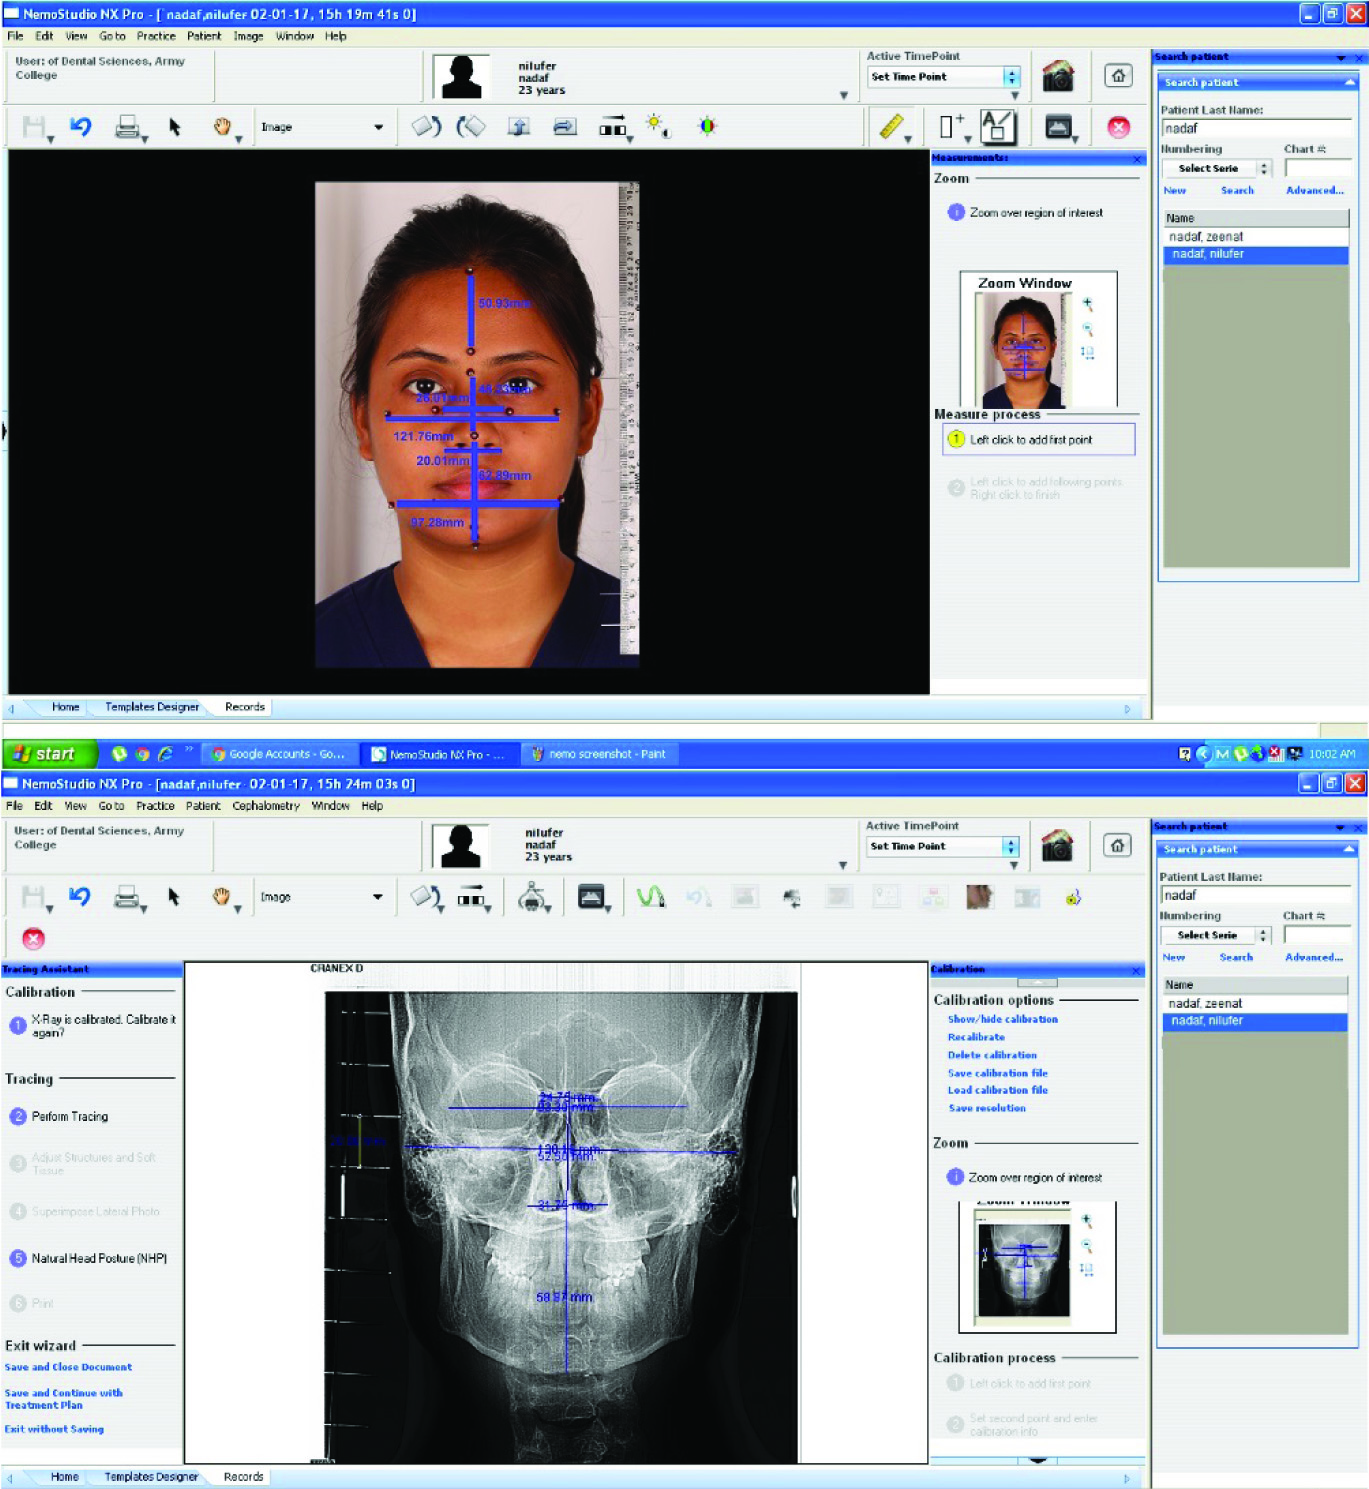Open Set Time Point dropdown in photo window
1369x1489 pixels.
[x=1012, y=77]
